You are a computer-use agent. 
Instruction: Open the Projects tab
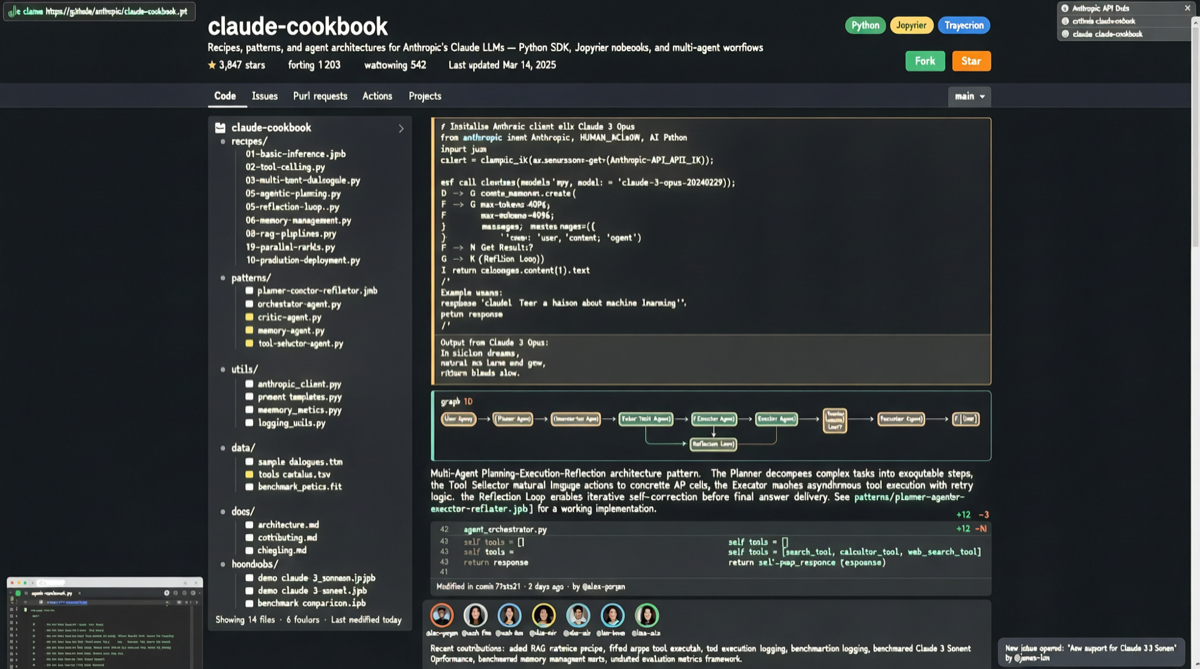(425, 96)
